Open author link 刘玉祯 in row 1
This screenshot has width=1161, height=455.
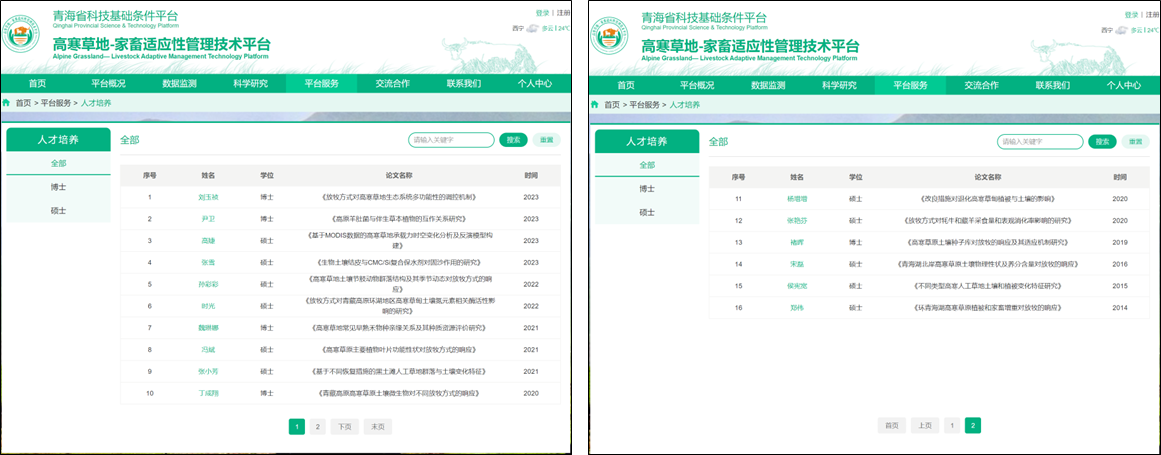[x=208, y=196]
